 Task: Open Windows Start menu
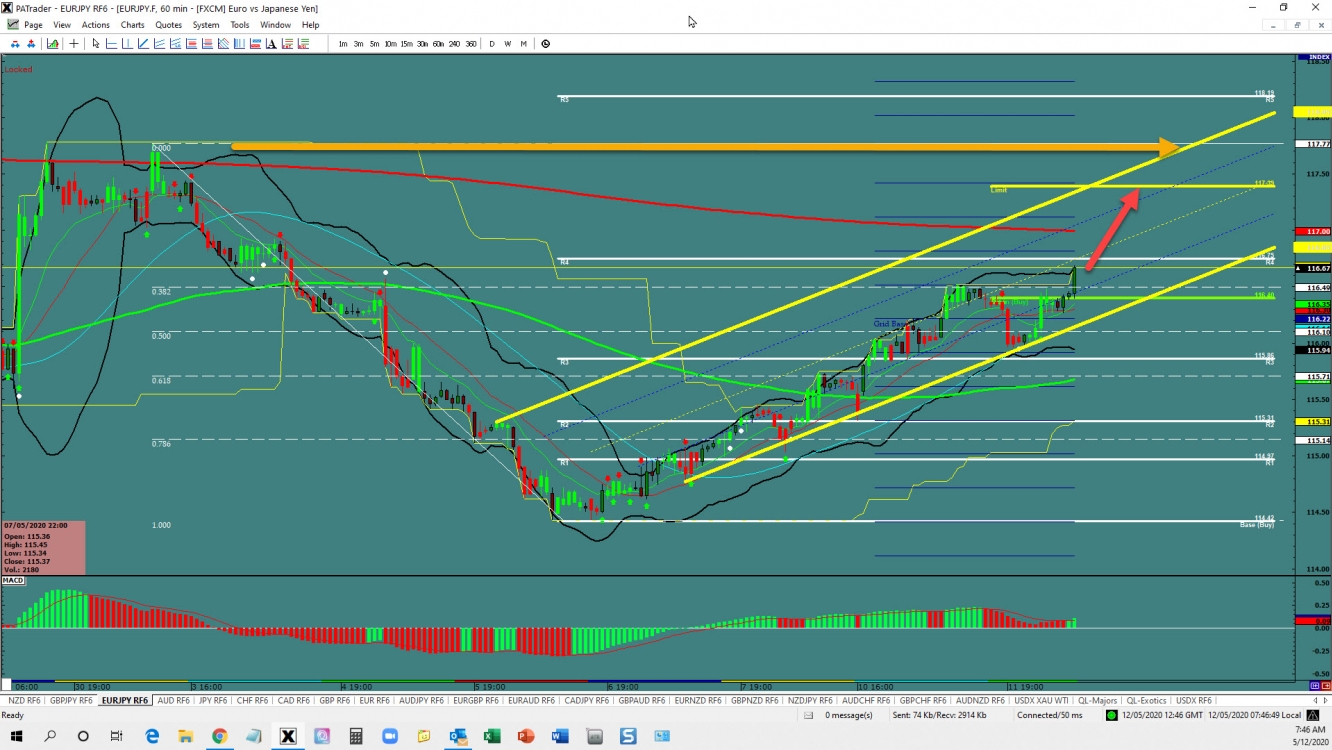tap(17, 736)
